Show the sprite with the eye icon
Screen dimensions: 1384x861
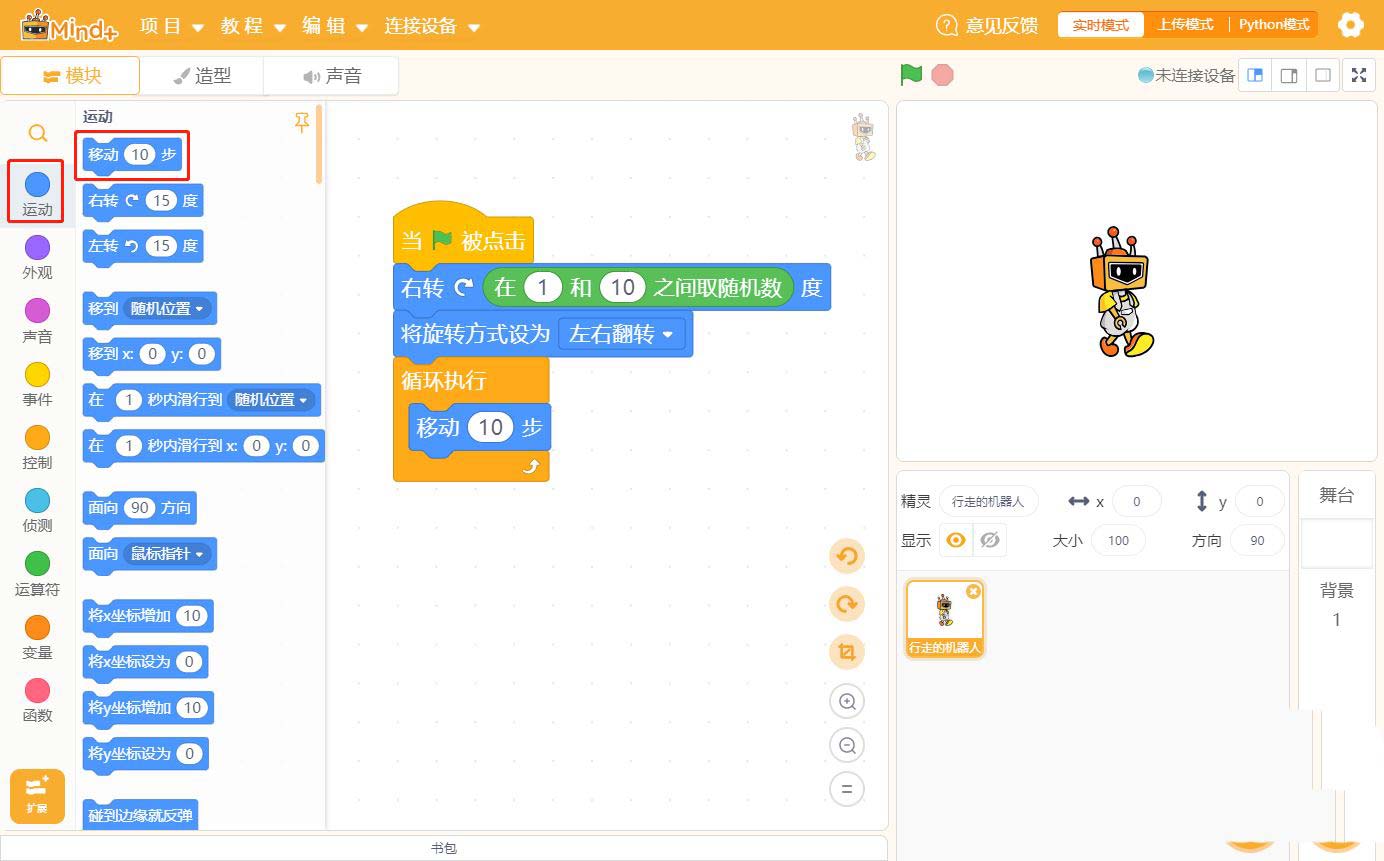(956, 540)
